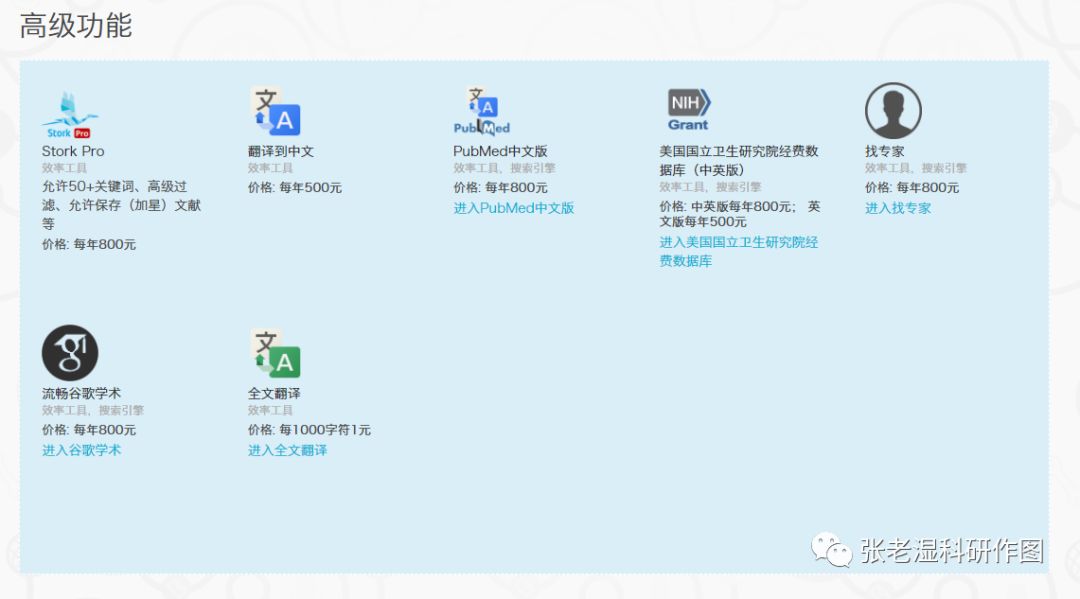Click price text under 流畅谷歌学术
This screenshot has width=1080, height=599.
click(89, 430)
